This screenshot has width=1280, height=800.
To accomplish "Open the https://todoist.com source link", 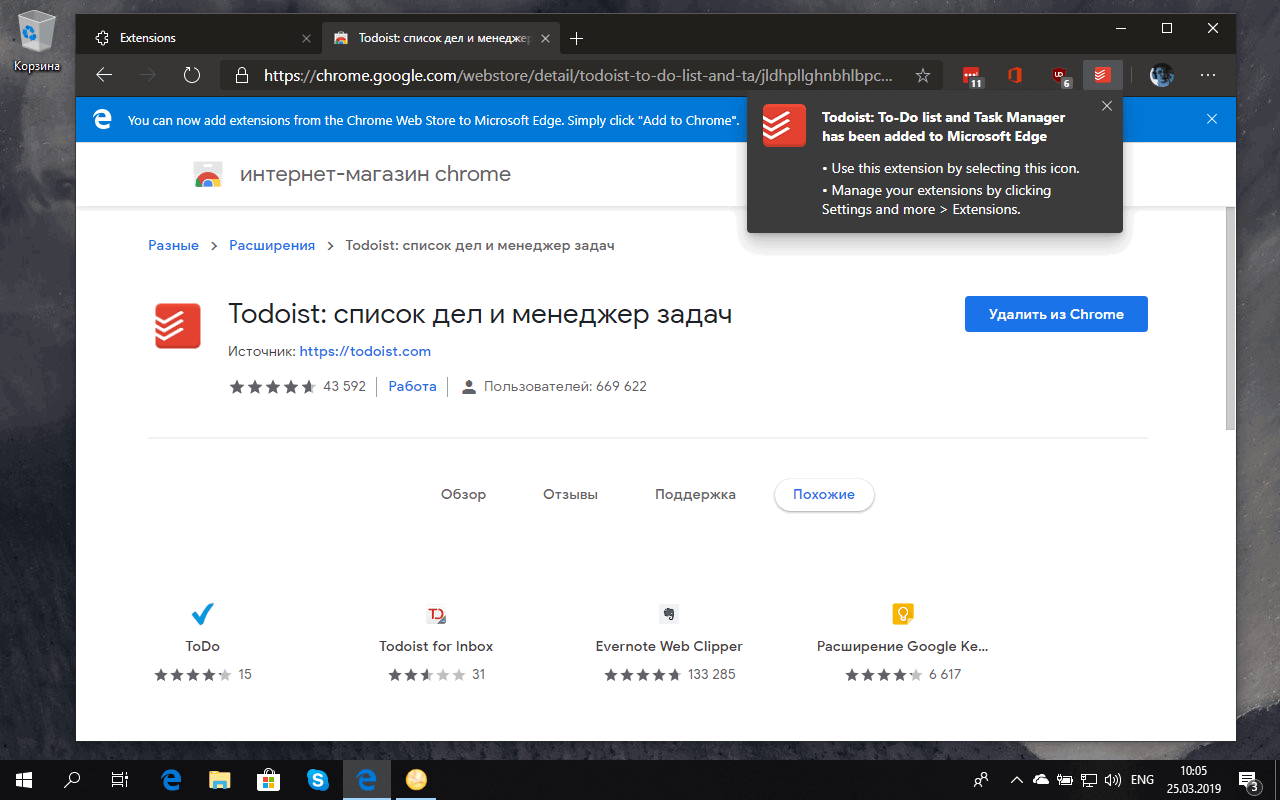I will (x=365, y=351).
